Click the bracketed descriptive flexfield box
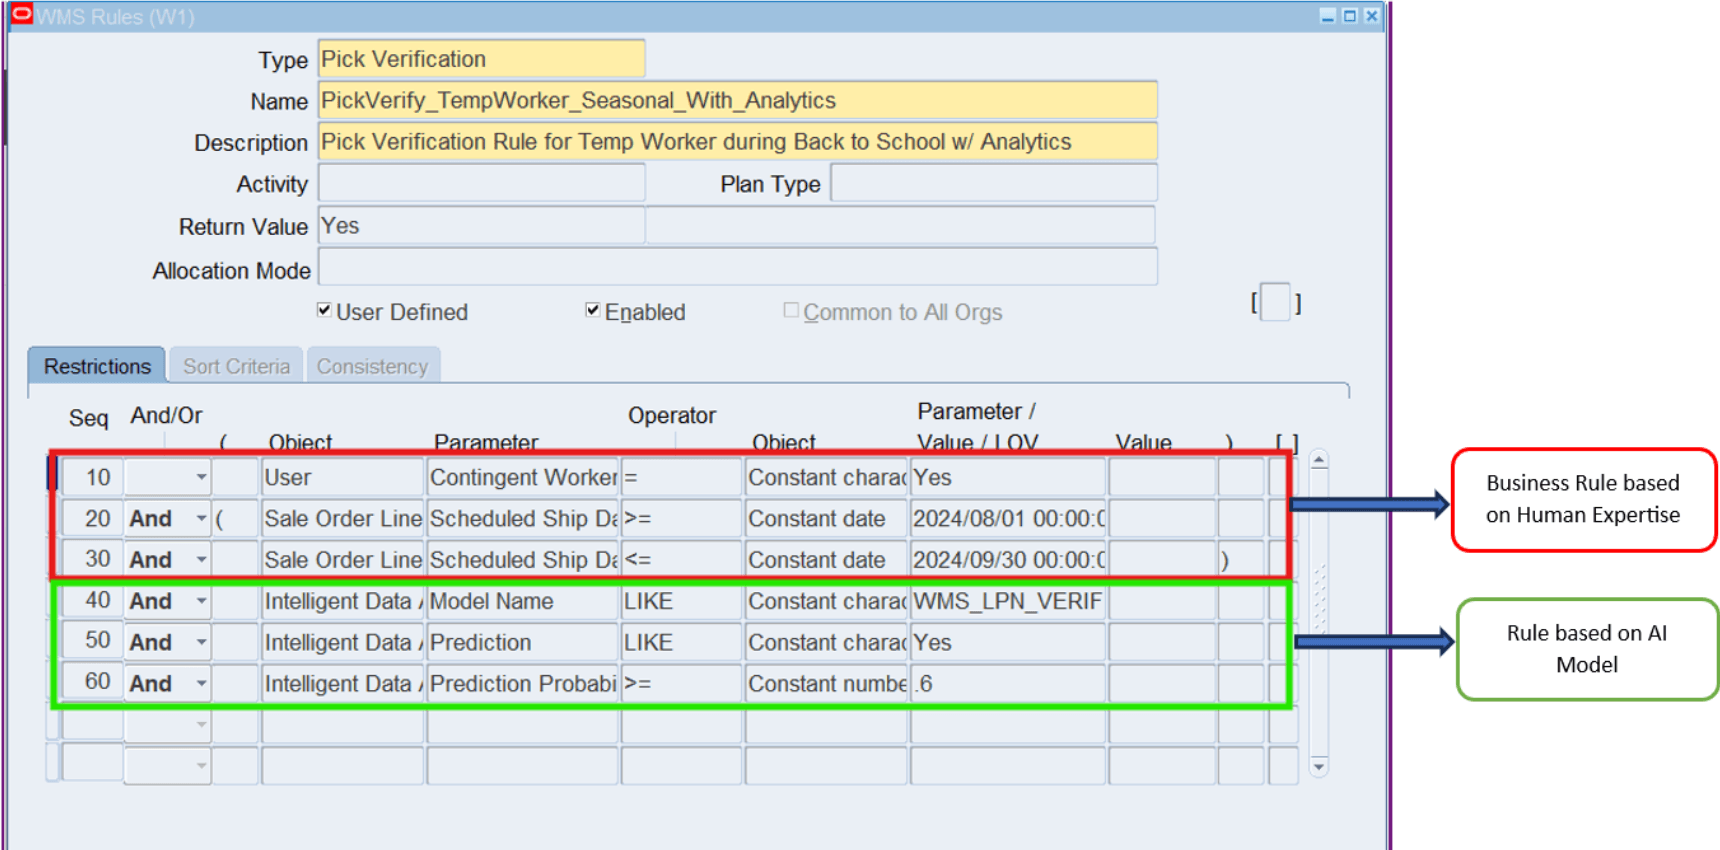1720x850 pixels. click(1275, 302)
